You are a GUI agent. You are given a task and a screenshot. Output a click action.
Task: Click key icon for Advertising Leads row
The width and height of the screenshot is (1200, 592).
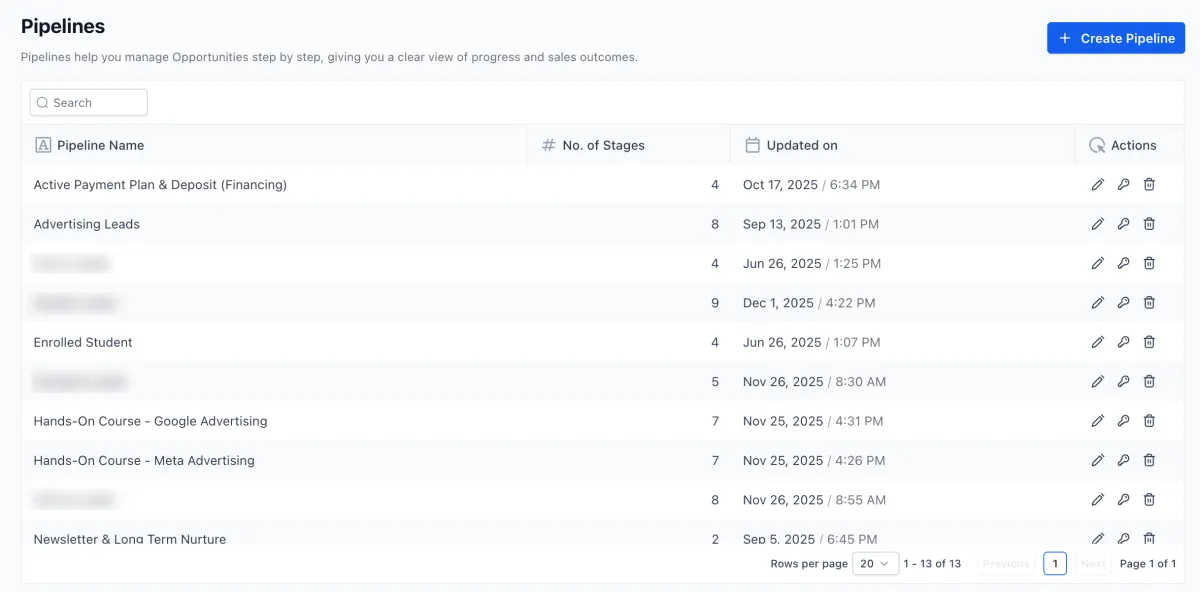(x=1123, y=224)
